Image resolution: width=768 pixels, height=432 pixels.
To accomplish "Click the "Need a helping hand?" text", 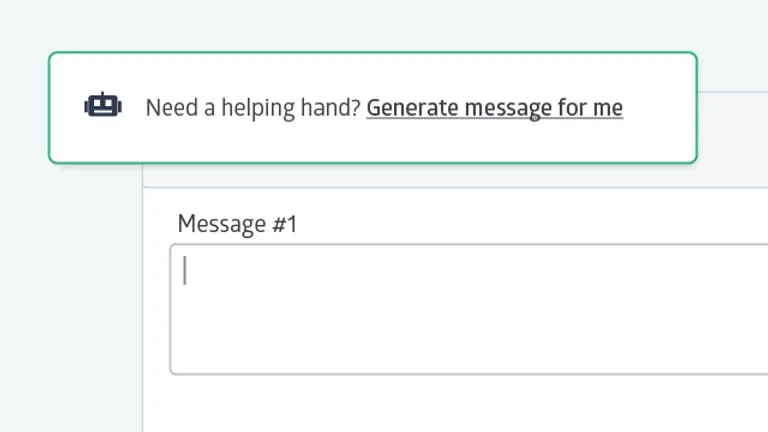I will [x=252, y=108].
